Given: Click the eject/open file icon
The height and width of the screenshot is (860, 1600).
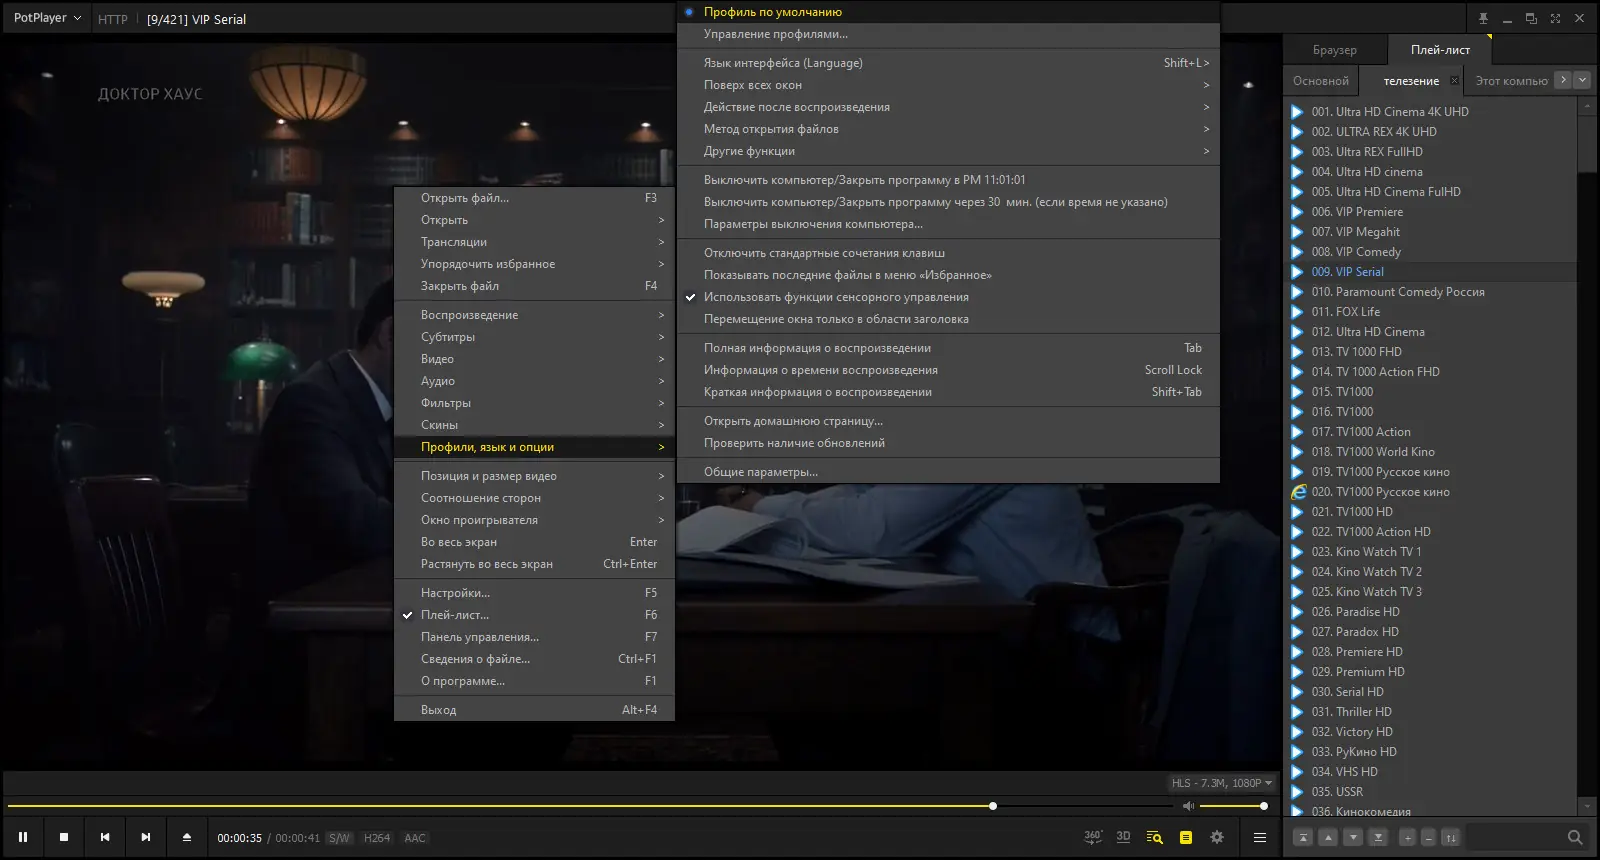Looking at the screenshot, I should tap(187, 837).
